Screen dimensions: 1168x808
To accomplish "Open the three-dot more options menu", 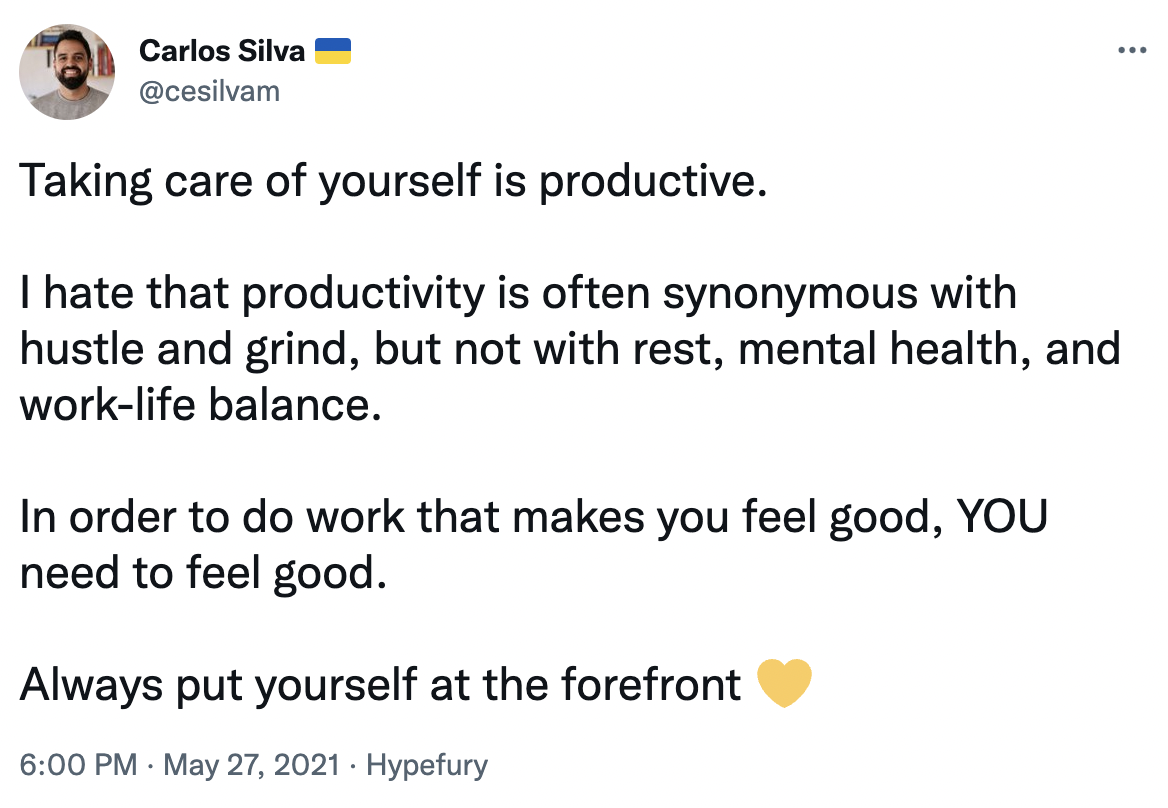I will [x=1132, y=51].
